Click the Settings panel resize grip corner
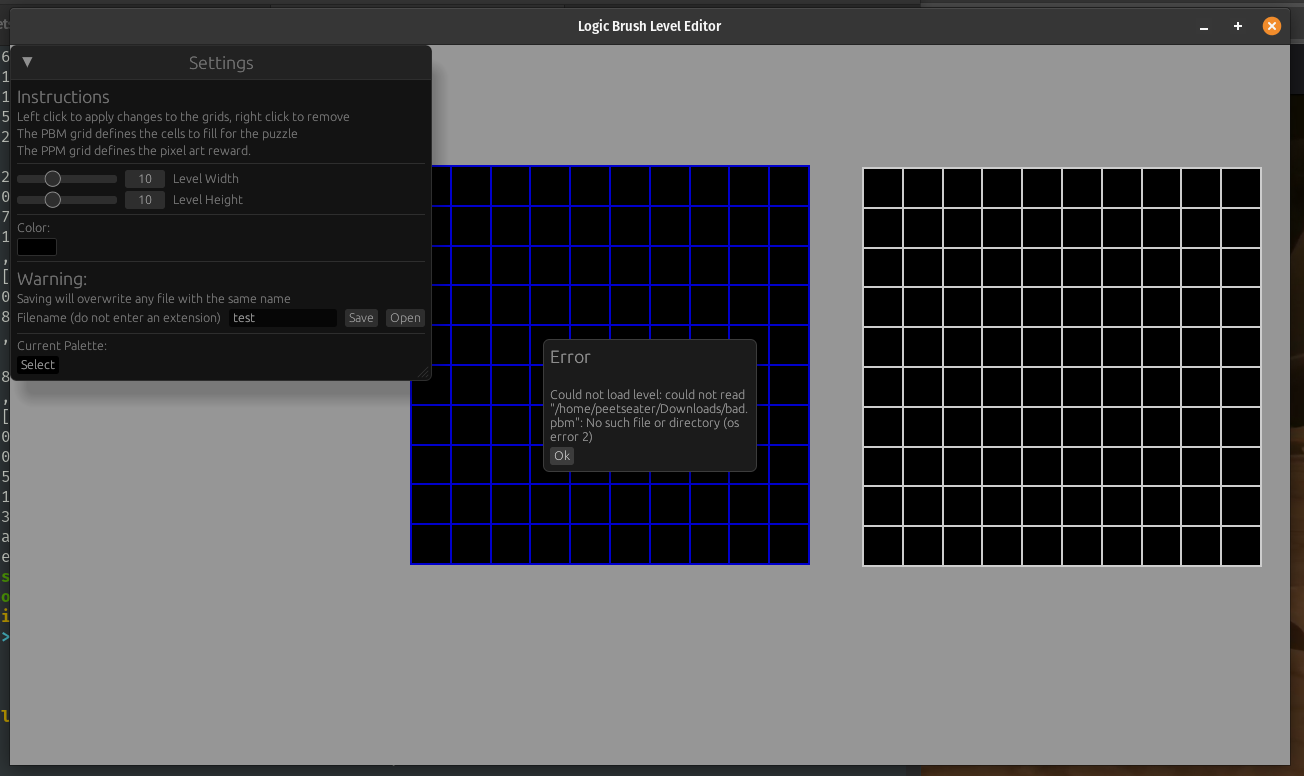Image resolution: width=1304 pixels, height=776 pixels. pos(423,373)
